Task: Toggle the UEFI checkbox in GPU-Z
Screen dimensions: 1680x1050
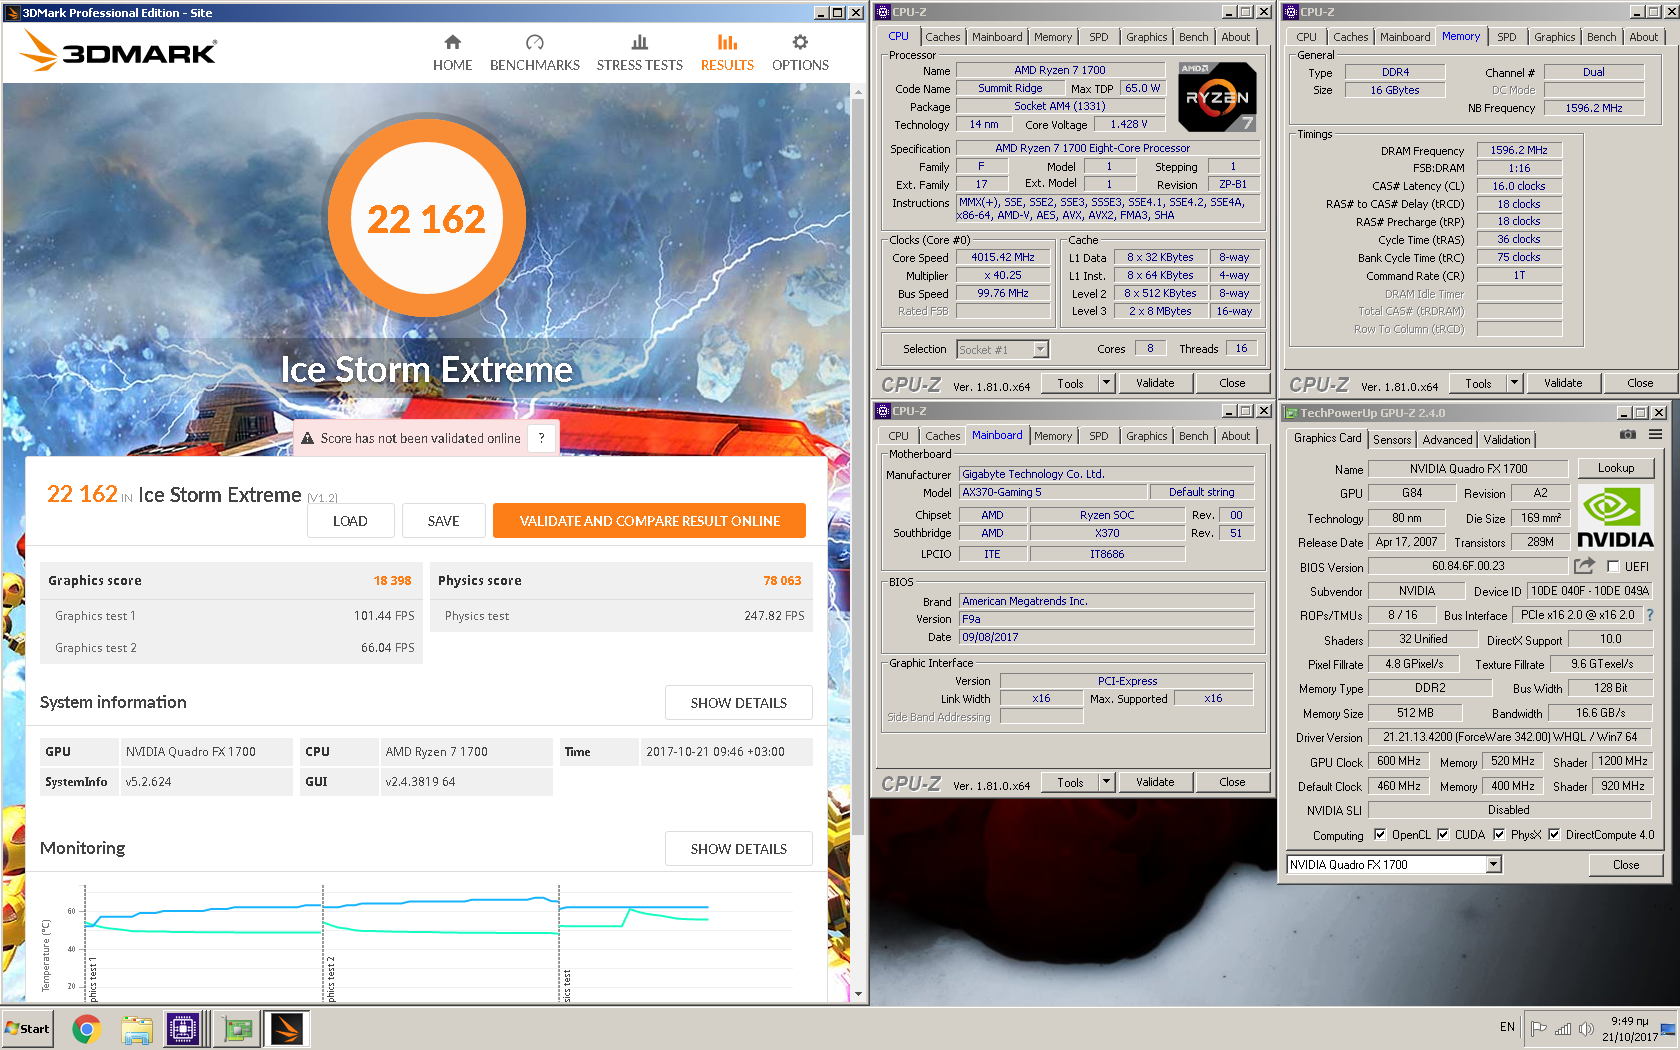Action: [1613, 566]
